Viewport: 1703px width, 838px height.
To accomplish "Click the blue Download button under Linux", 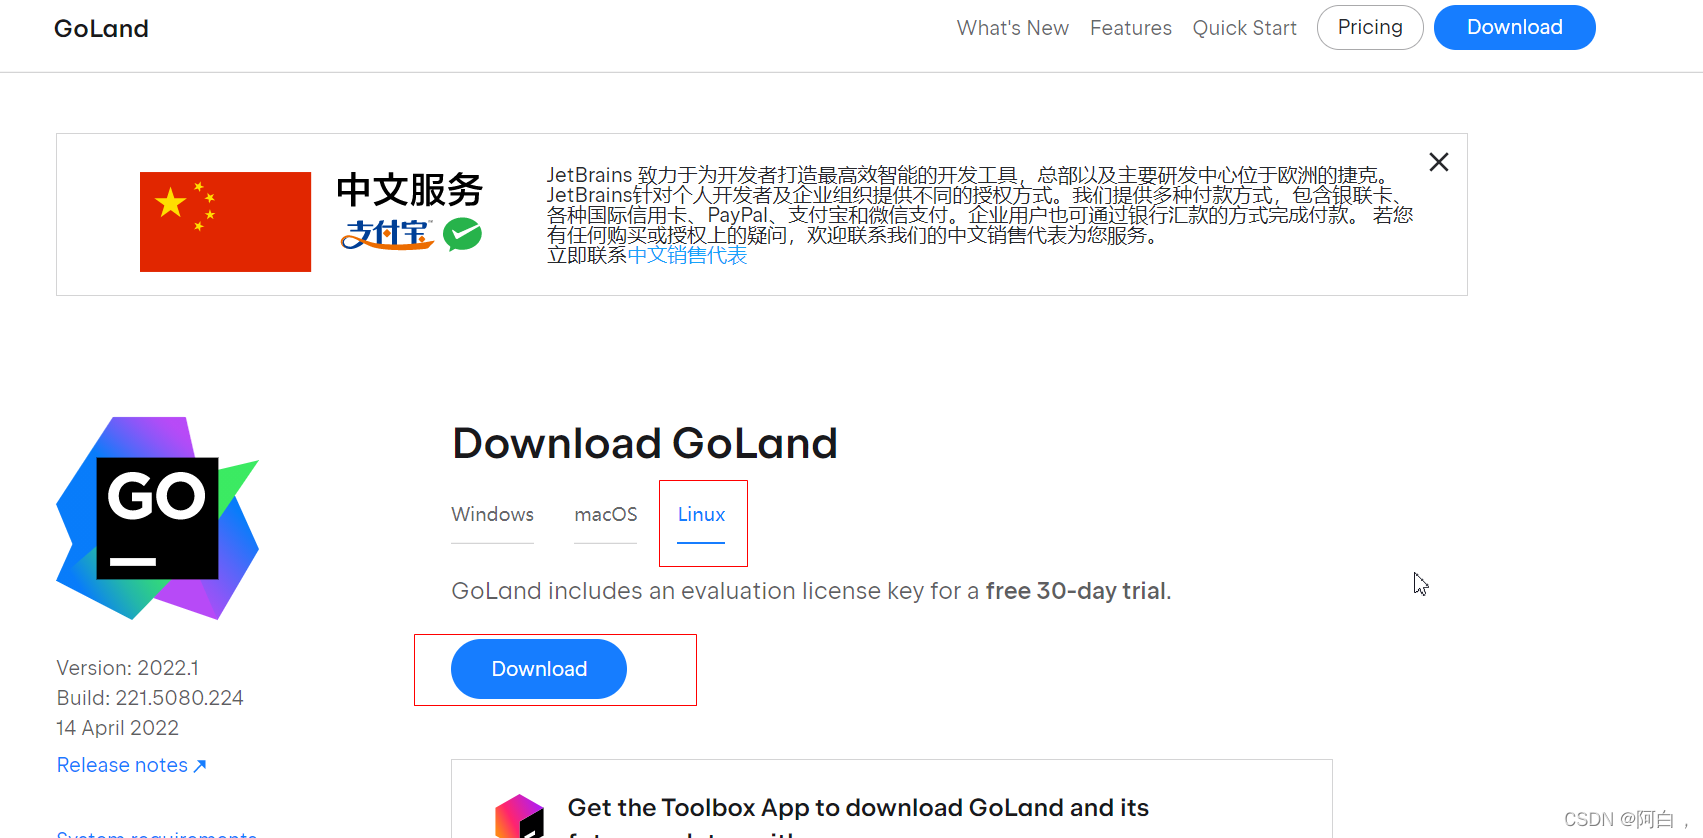I will 539,669.
